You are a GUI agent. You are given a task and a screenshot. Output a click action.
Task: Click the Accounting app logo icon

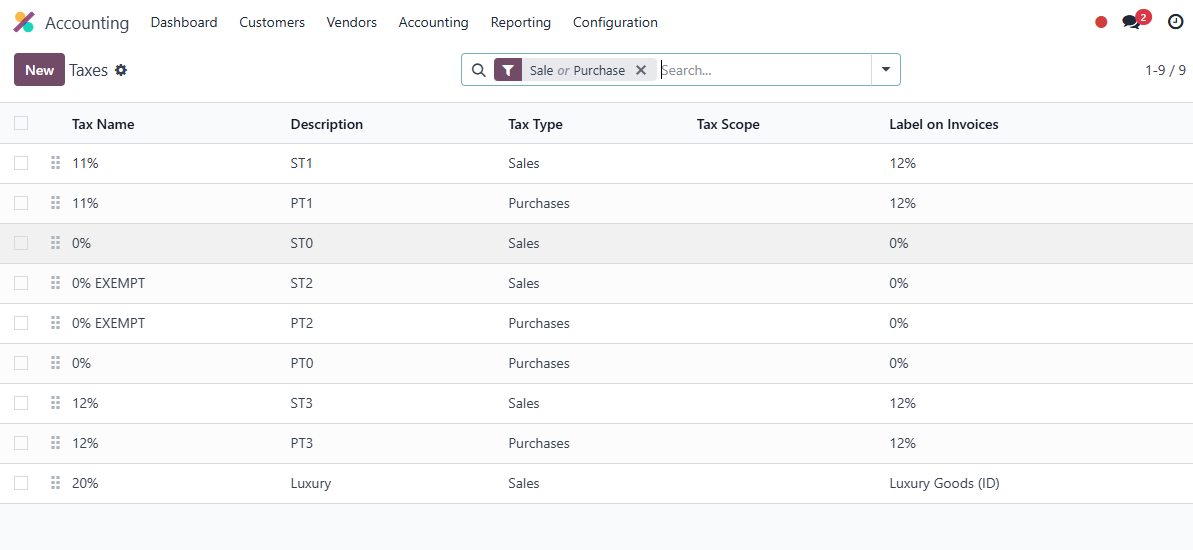(24, 22)
